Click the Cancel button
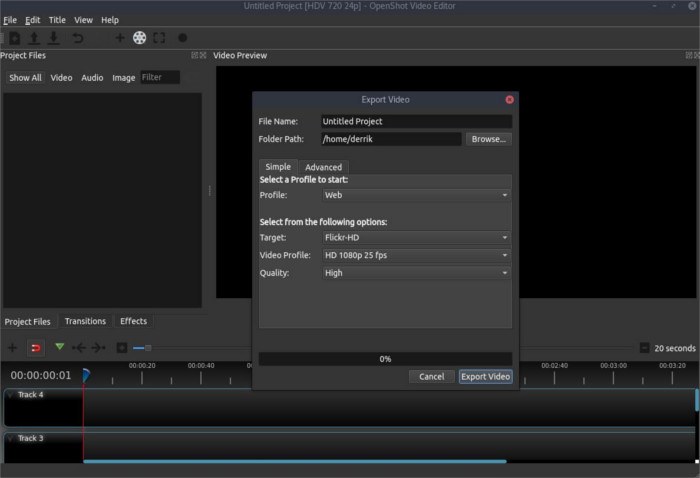The height and width of the screenshot is (478, 700). (x=432, y=377)
